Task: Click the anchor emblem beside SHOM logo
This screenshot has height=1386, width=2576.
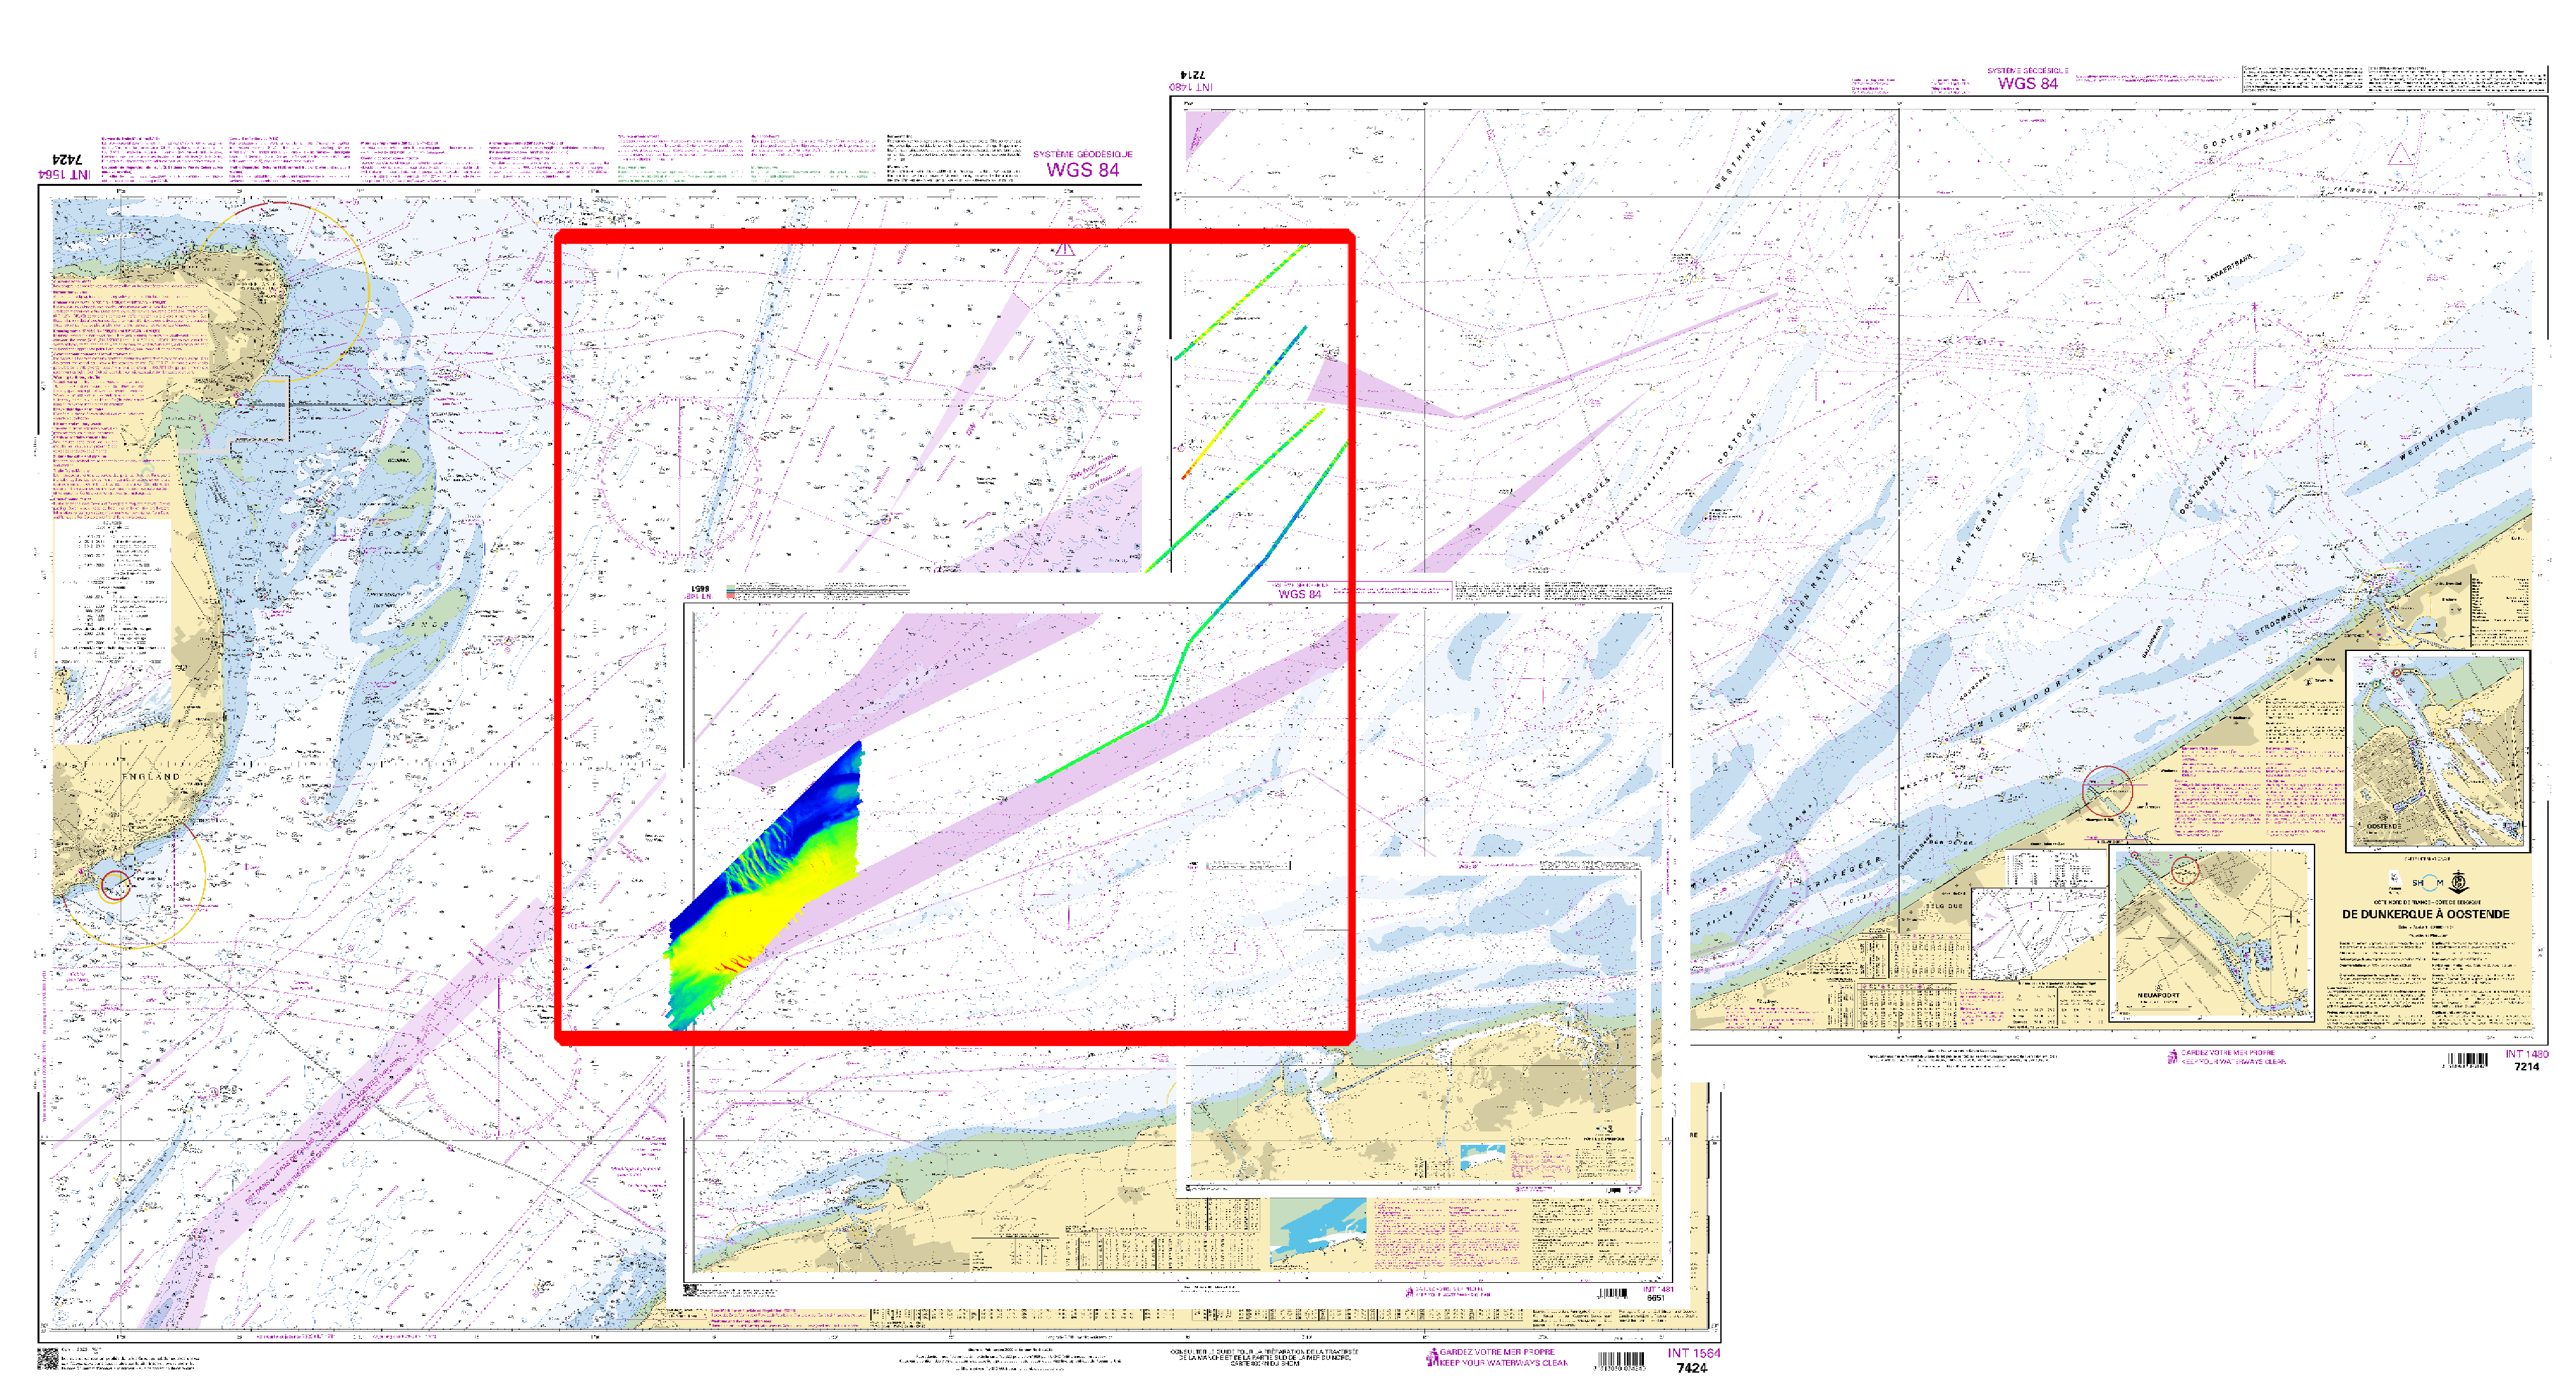Action: point(2459,882)
